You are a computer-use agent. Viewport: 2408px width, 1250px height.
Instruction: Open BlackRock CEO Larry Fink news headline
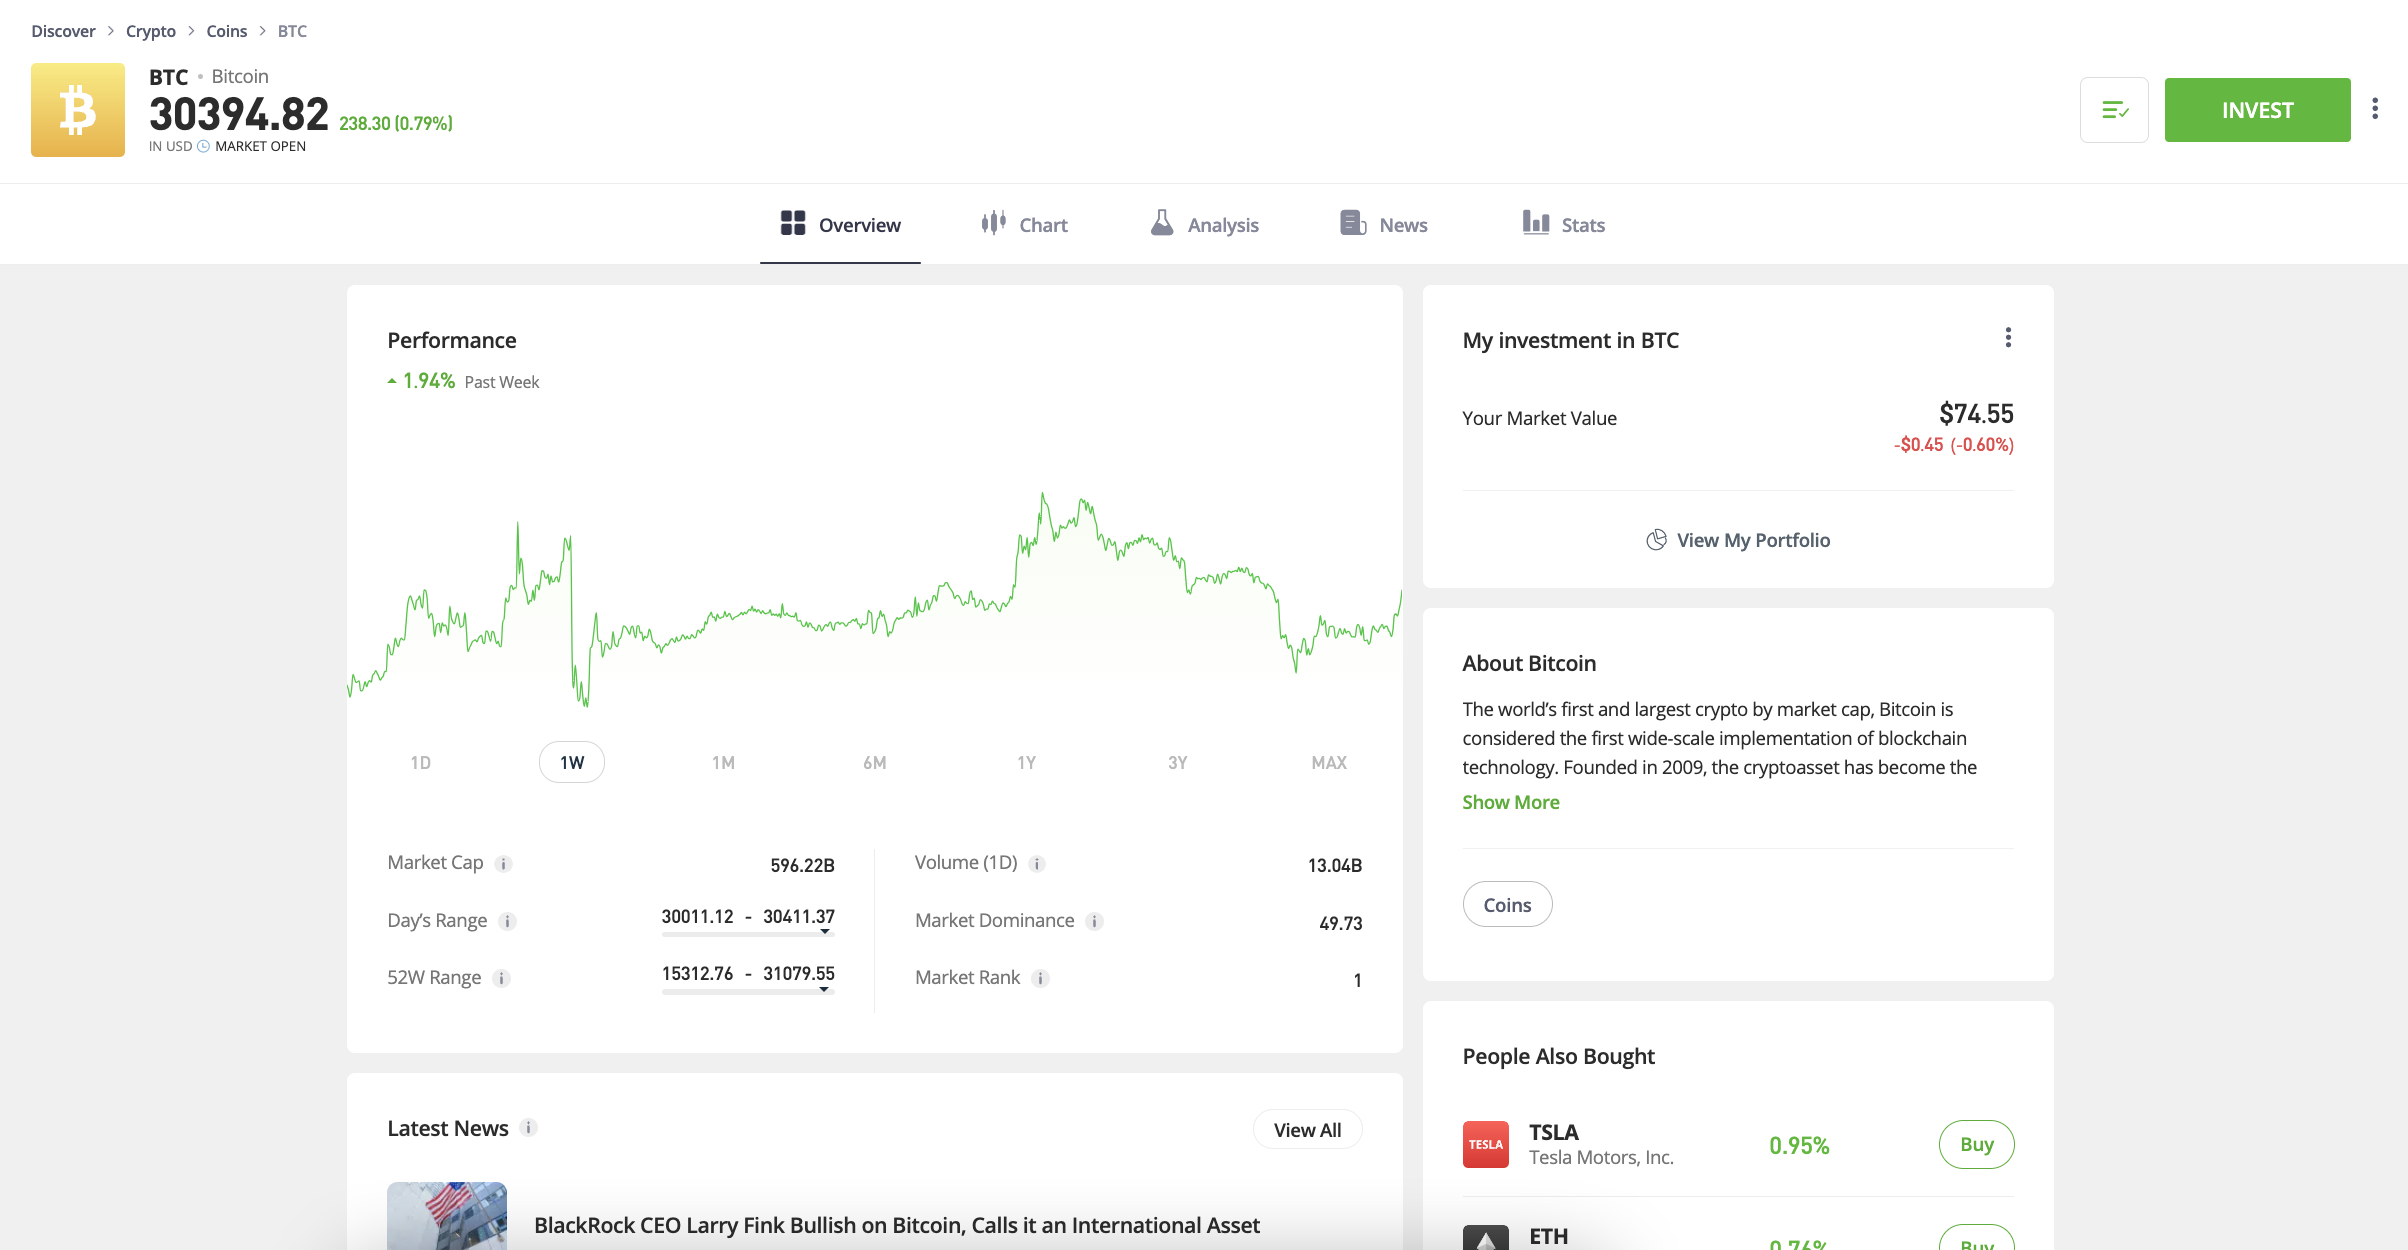(x=897, y=1226)
